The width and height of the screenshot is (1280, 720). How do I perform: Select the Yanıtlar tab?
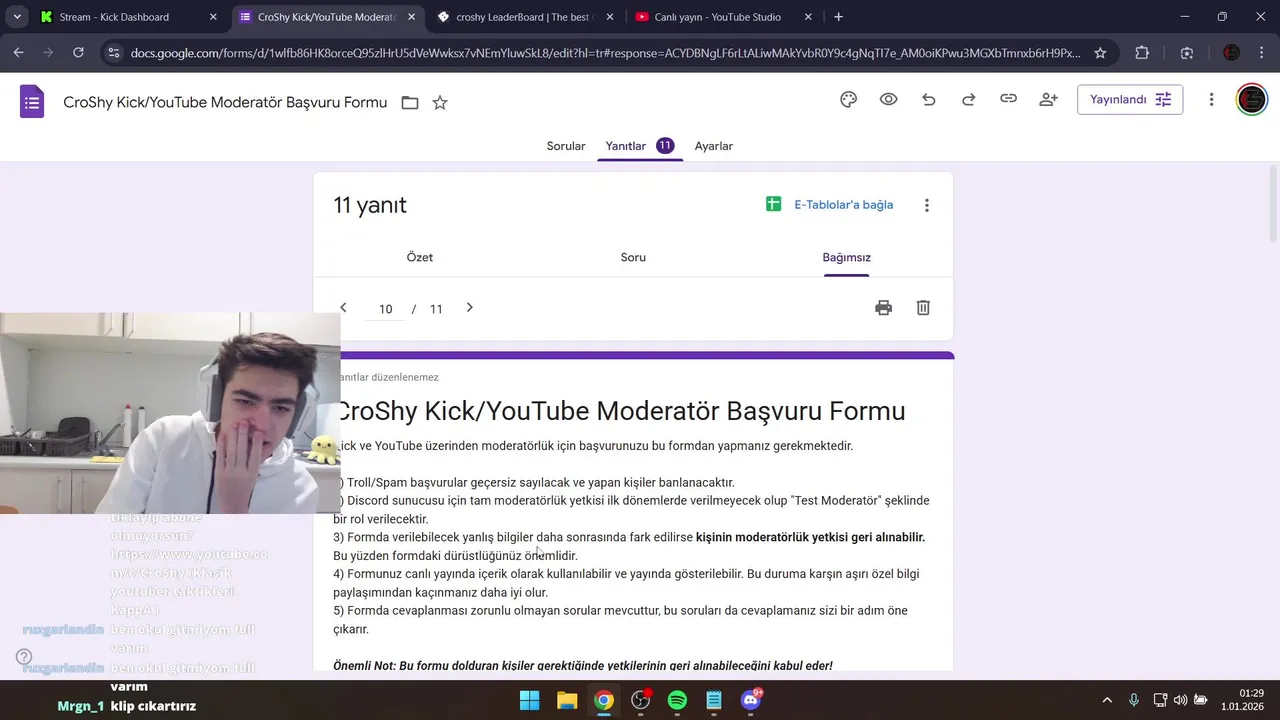point(639,146)
